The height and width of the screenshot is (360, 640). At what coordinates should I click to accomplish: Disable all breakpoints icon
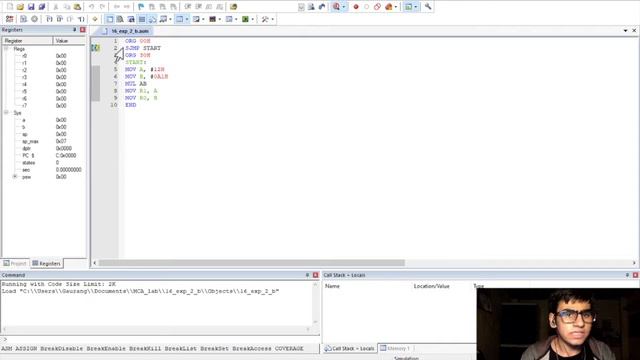[x=378, y=7]
